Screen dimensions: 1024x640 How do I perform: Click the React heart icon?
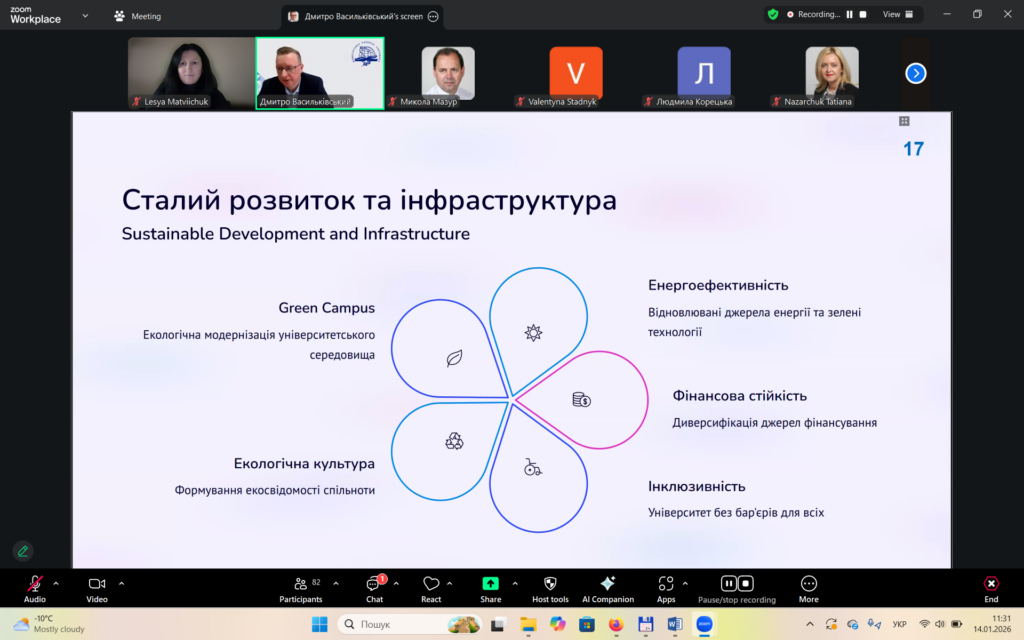(x=431, y=584)
